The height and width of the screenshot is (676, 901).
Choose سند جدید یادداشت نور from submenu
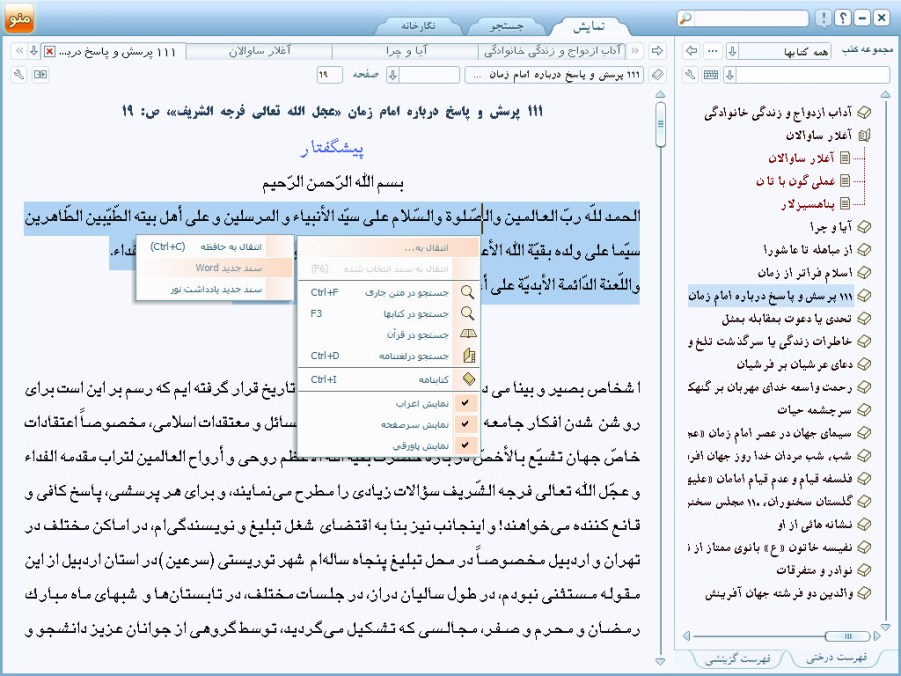point(214,289)
